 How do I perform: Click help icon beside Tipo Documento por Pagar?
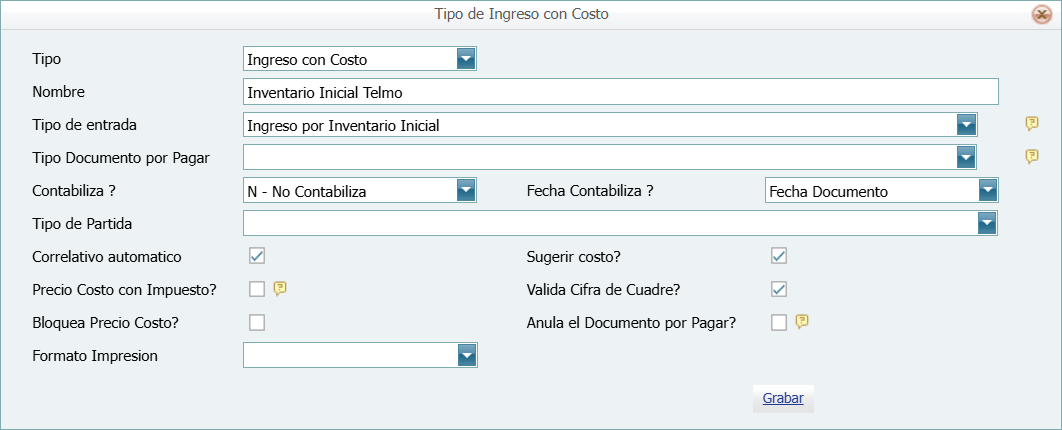[x=1032, y=157]
